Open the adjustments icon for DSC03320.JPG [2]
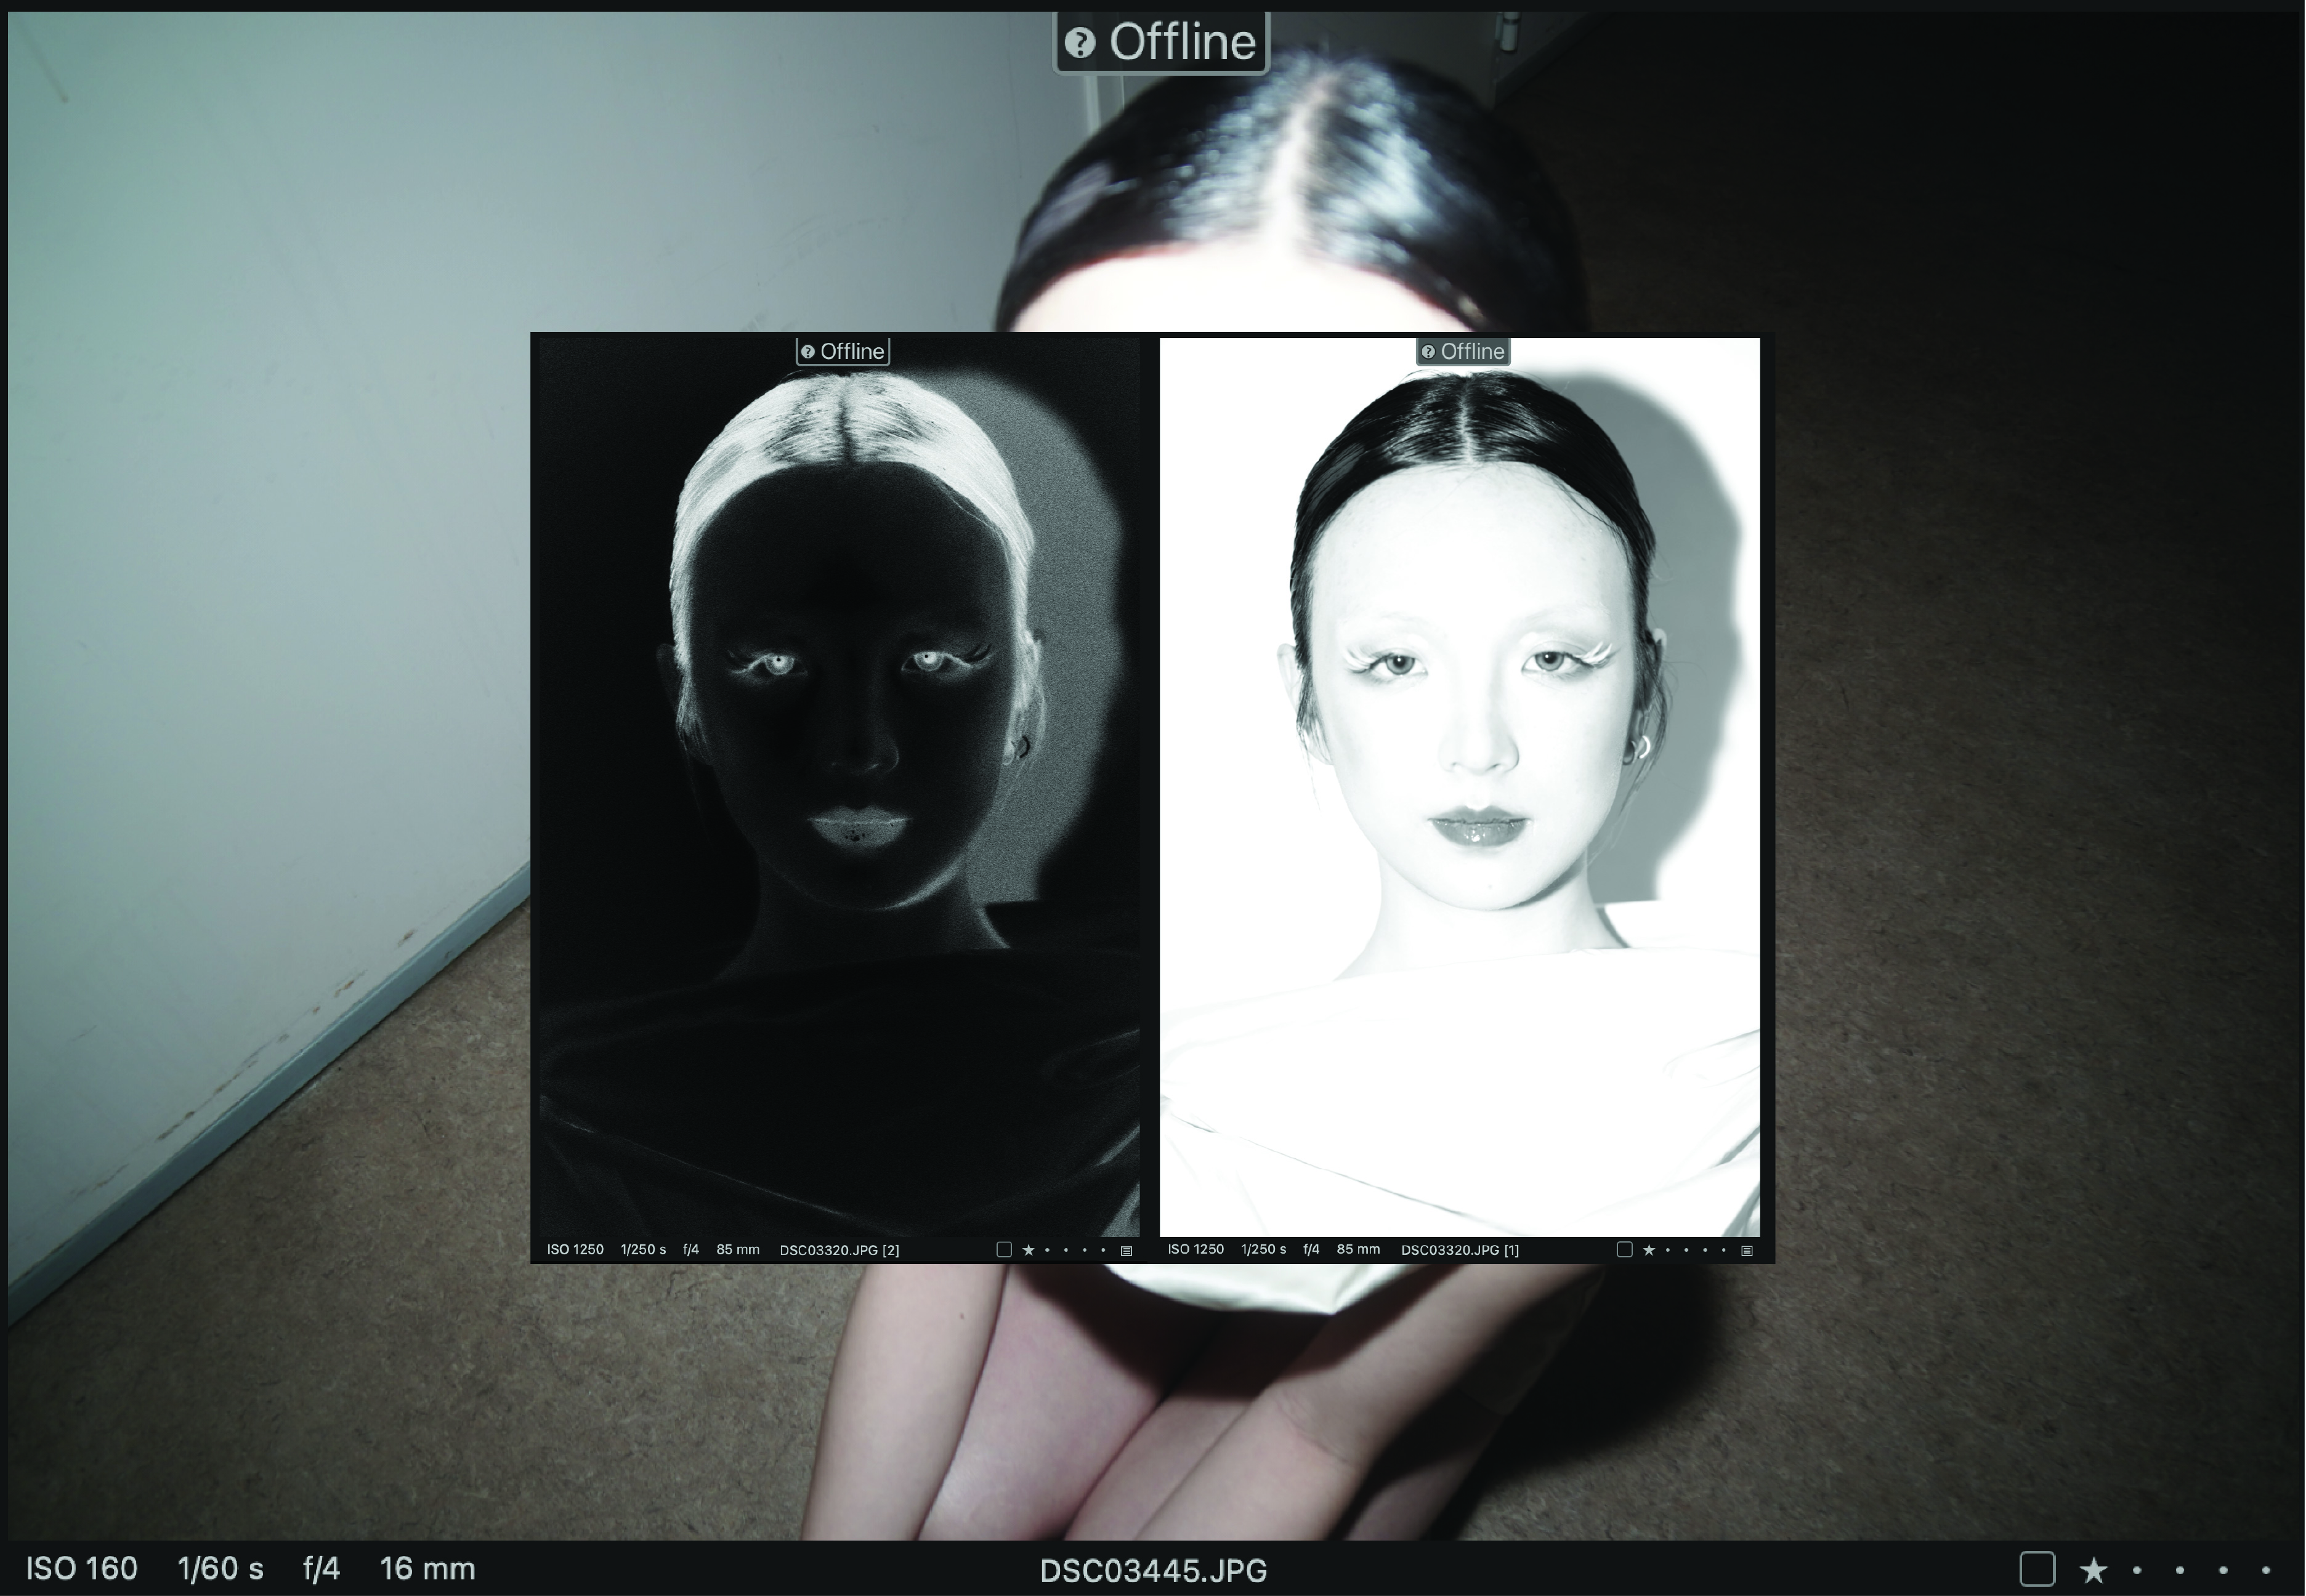Image resolution: width=2306 pixels, height=1596 pixels. point(1126,1251)
